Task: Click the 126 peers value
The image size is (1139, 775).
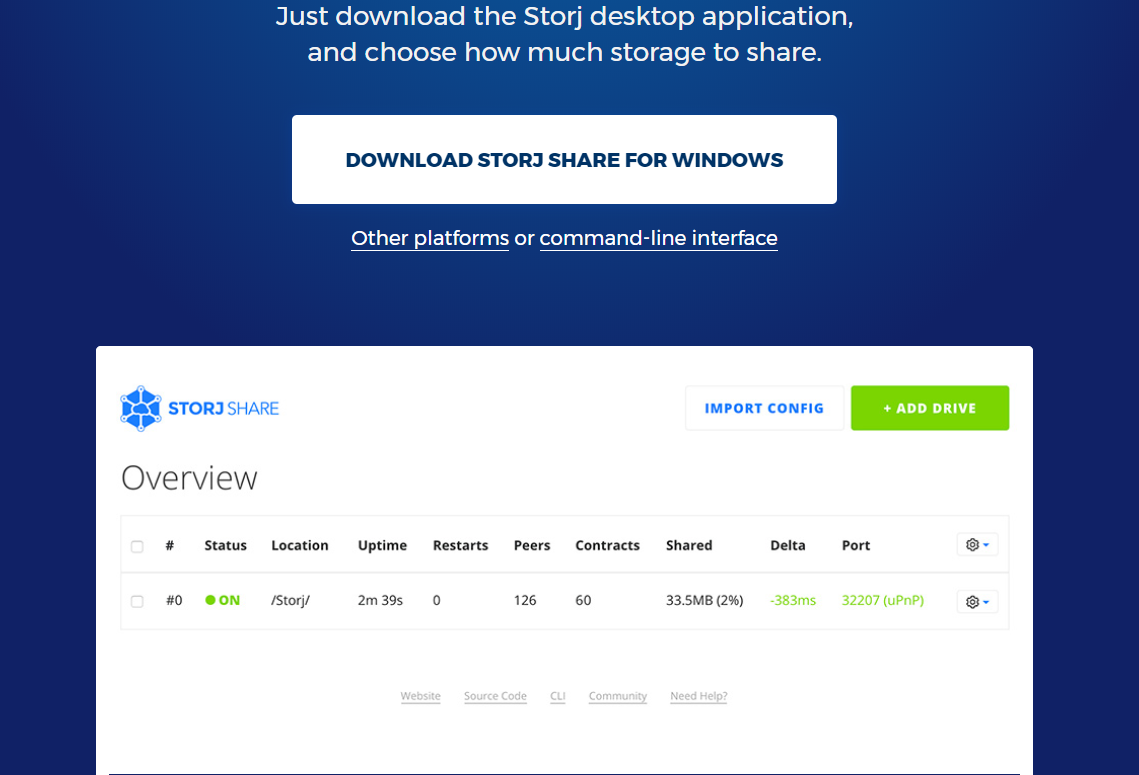Action: pyautogui.click(x=524, y=601)
